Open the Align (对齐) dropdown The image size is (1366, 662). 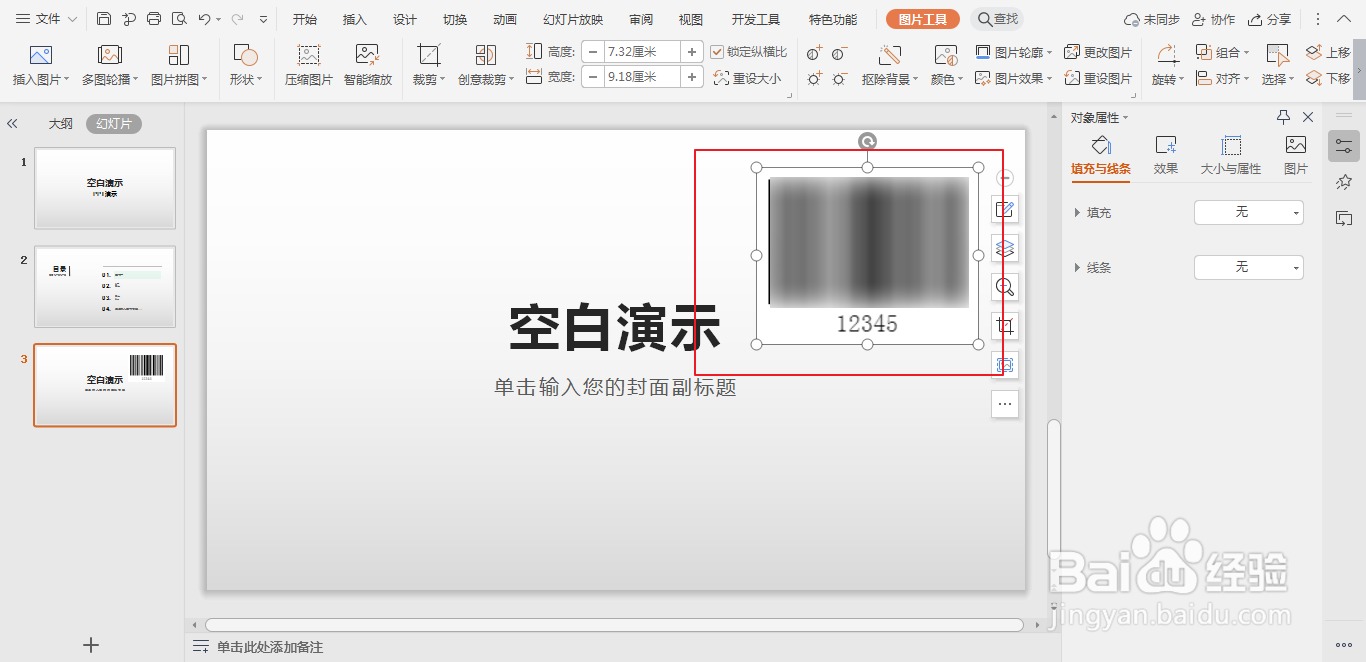click(x=1223, y=78)
